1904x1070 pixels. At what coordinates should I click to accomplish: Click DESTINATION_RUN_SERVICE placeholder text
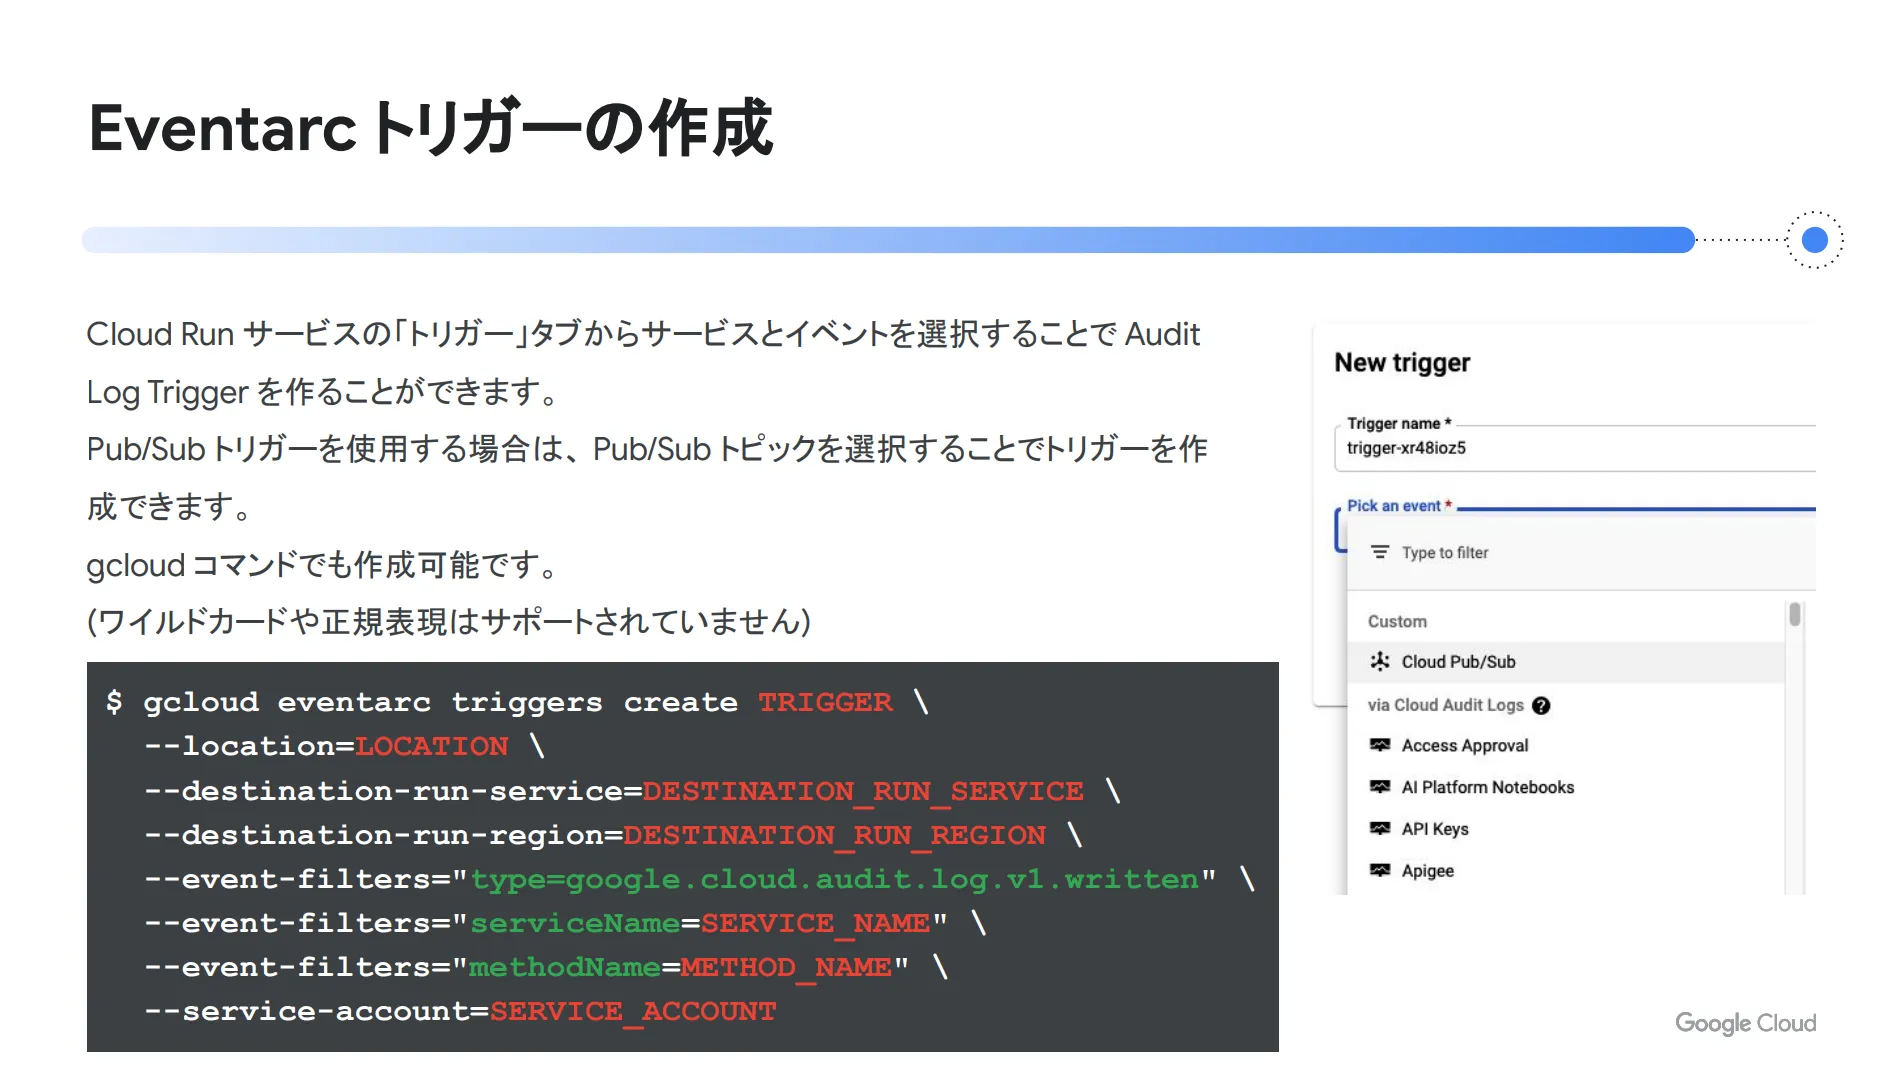coord(863,792)
